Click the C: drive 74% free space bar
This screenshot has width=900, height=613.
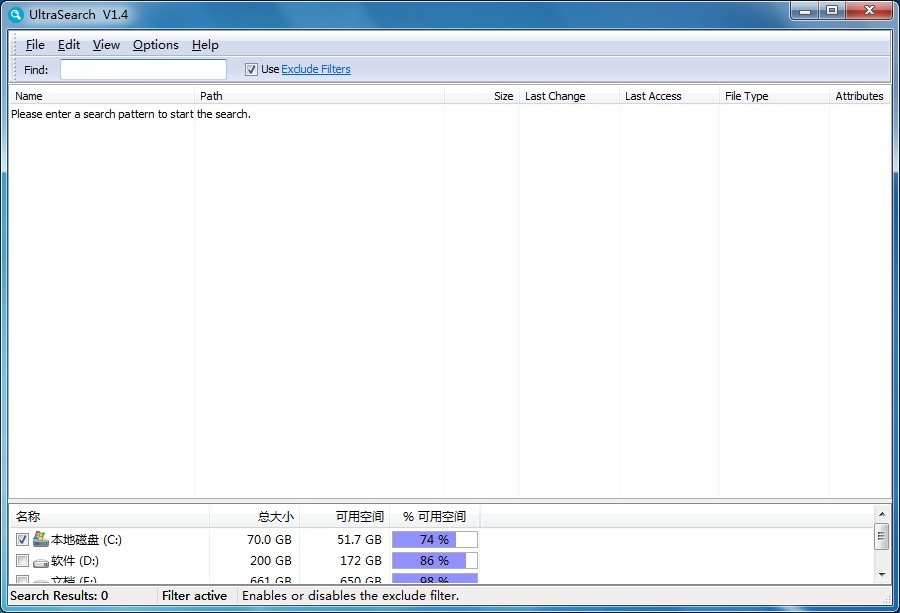(x=434, y=540)
